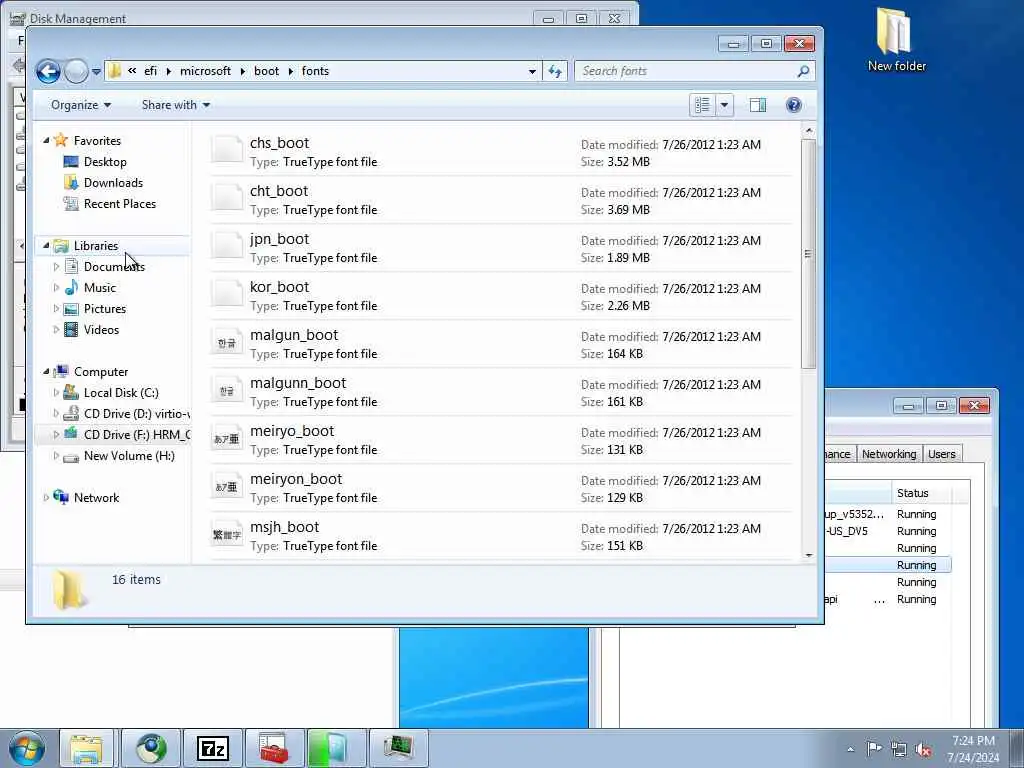Select the boot breadcrumb segment
1024x768 pixels.
pos(266,71)
